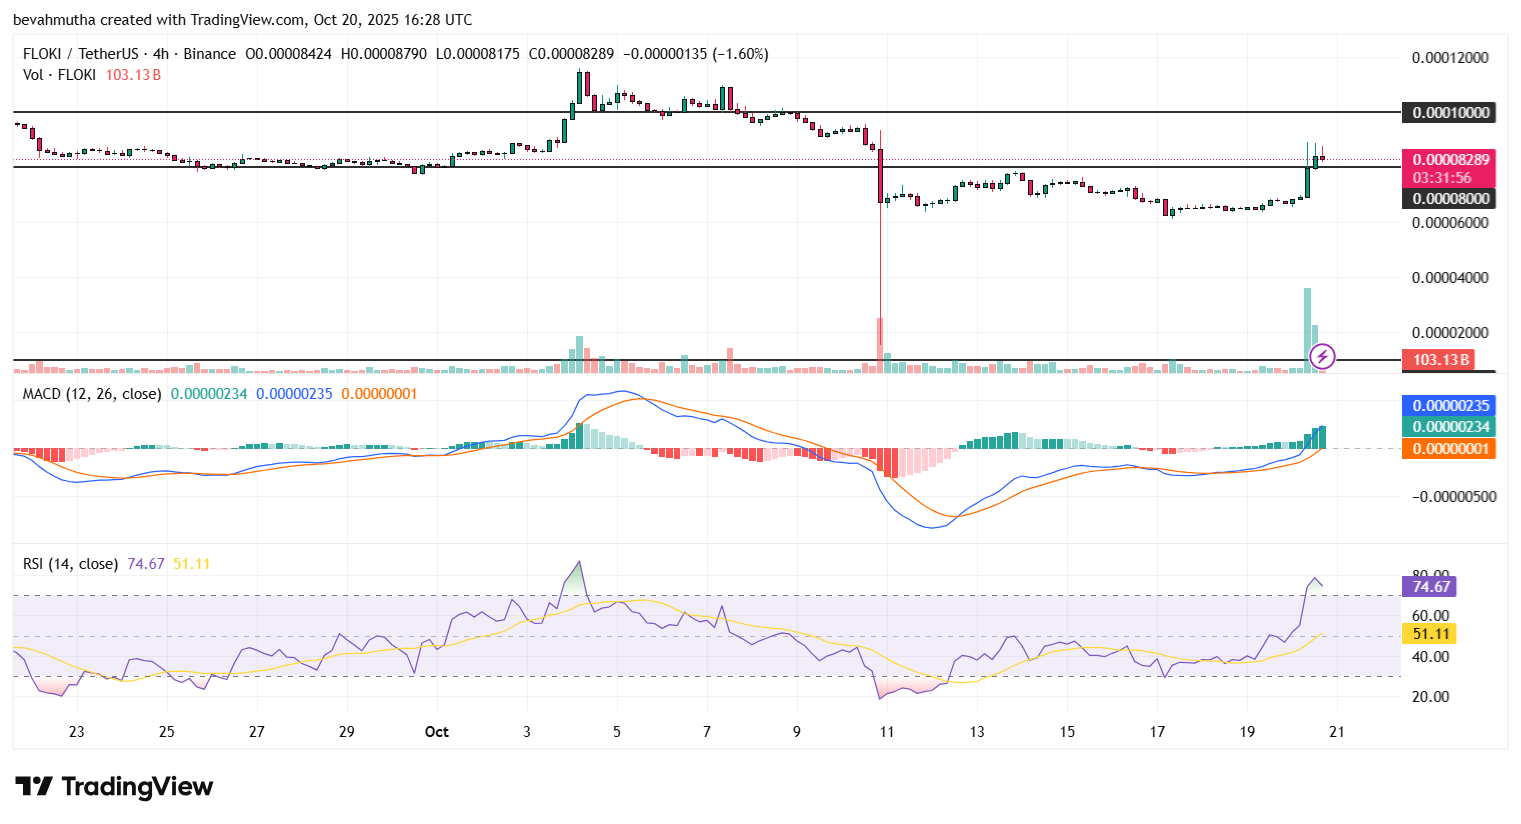Click the yellow RSI average label 51.11
The height and width of the screenshot is (824, 1521).
1431,634
